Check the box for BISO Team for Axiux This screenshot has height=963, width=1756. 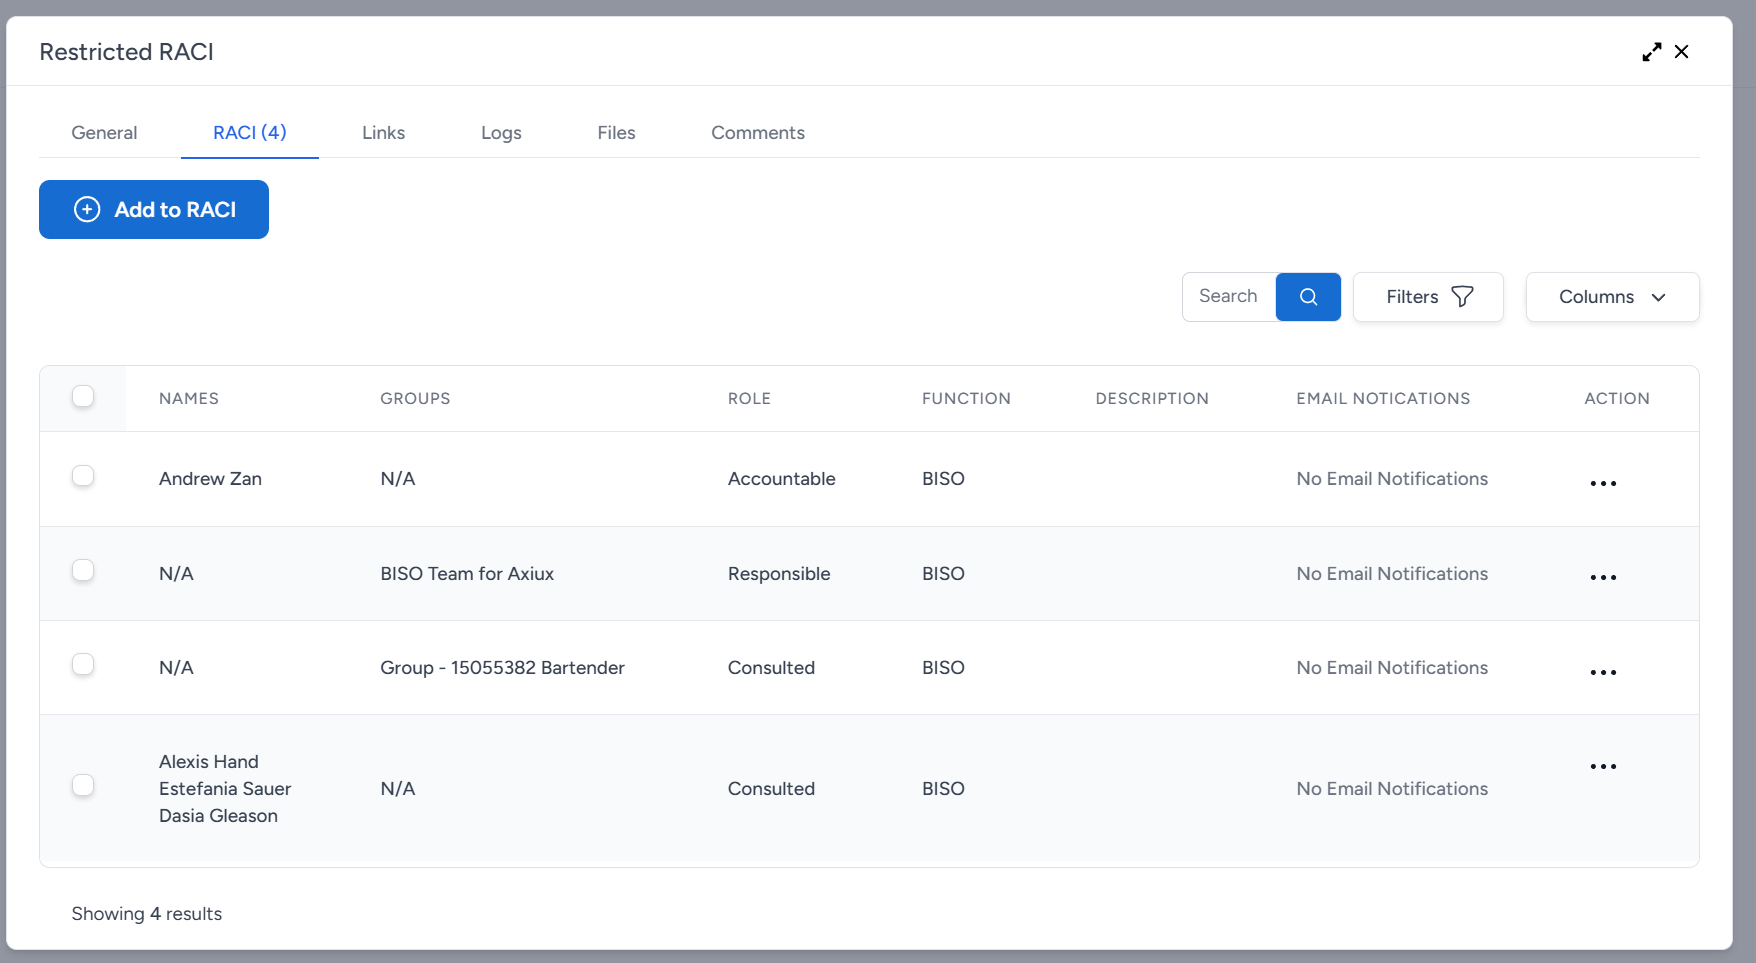click(83, 570)
